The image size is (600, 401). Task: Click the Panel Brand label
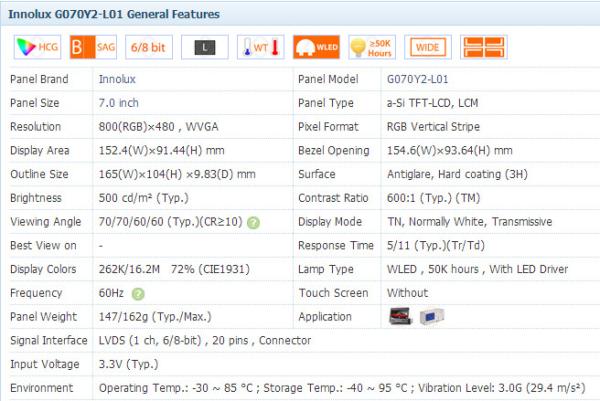pyautogui.click(x=39, y=79)
